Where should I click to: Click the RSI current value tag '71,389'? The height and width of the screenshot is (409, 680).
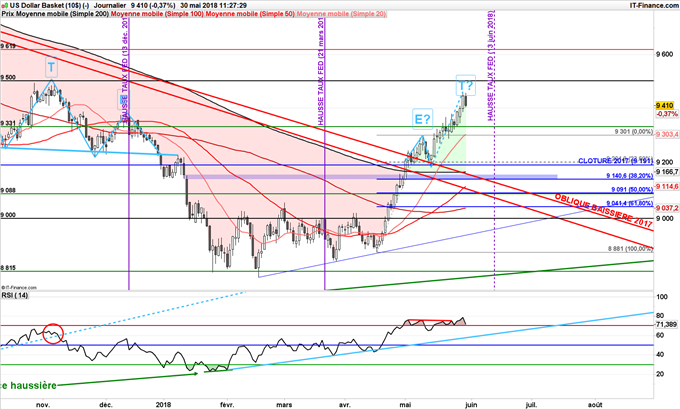tap(667, 324)
